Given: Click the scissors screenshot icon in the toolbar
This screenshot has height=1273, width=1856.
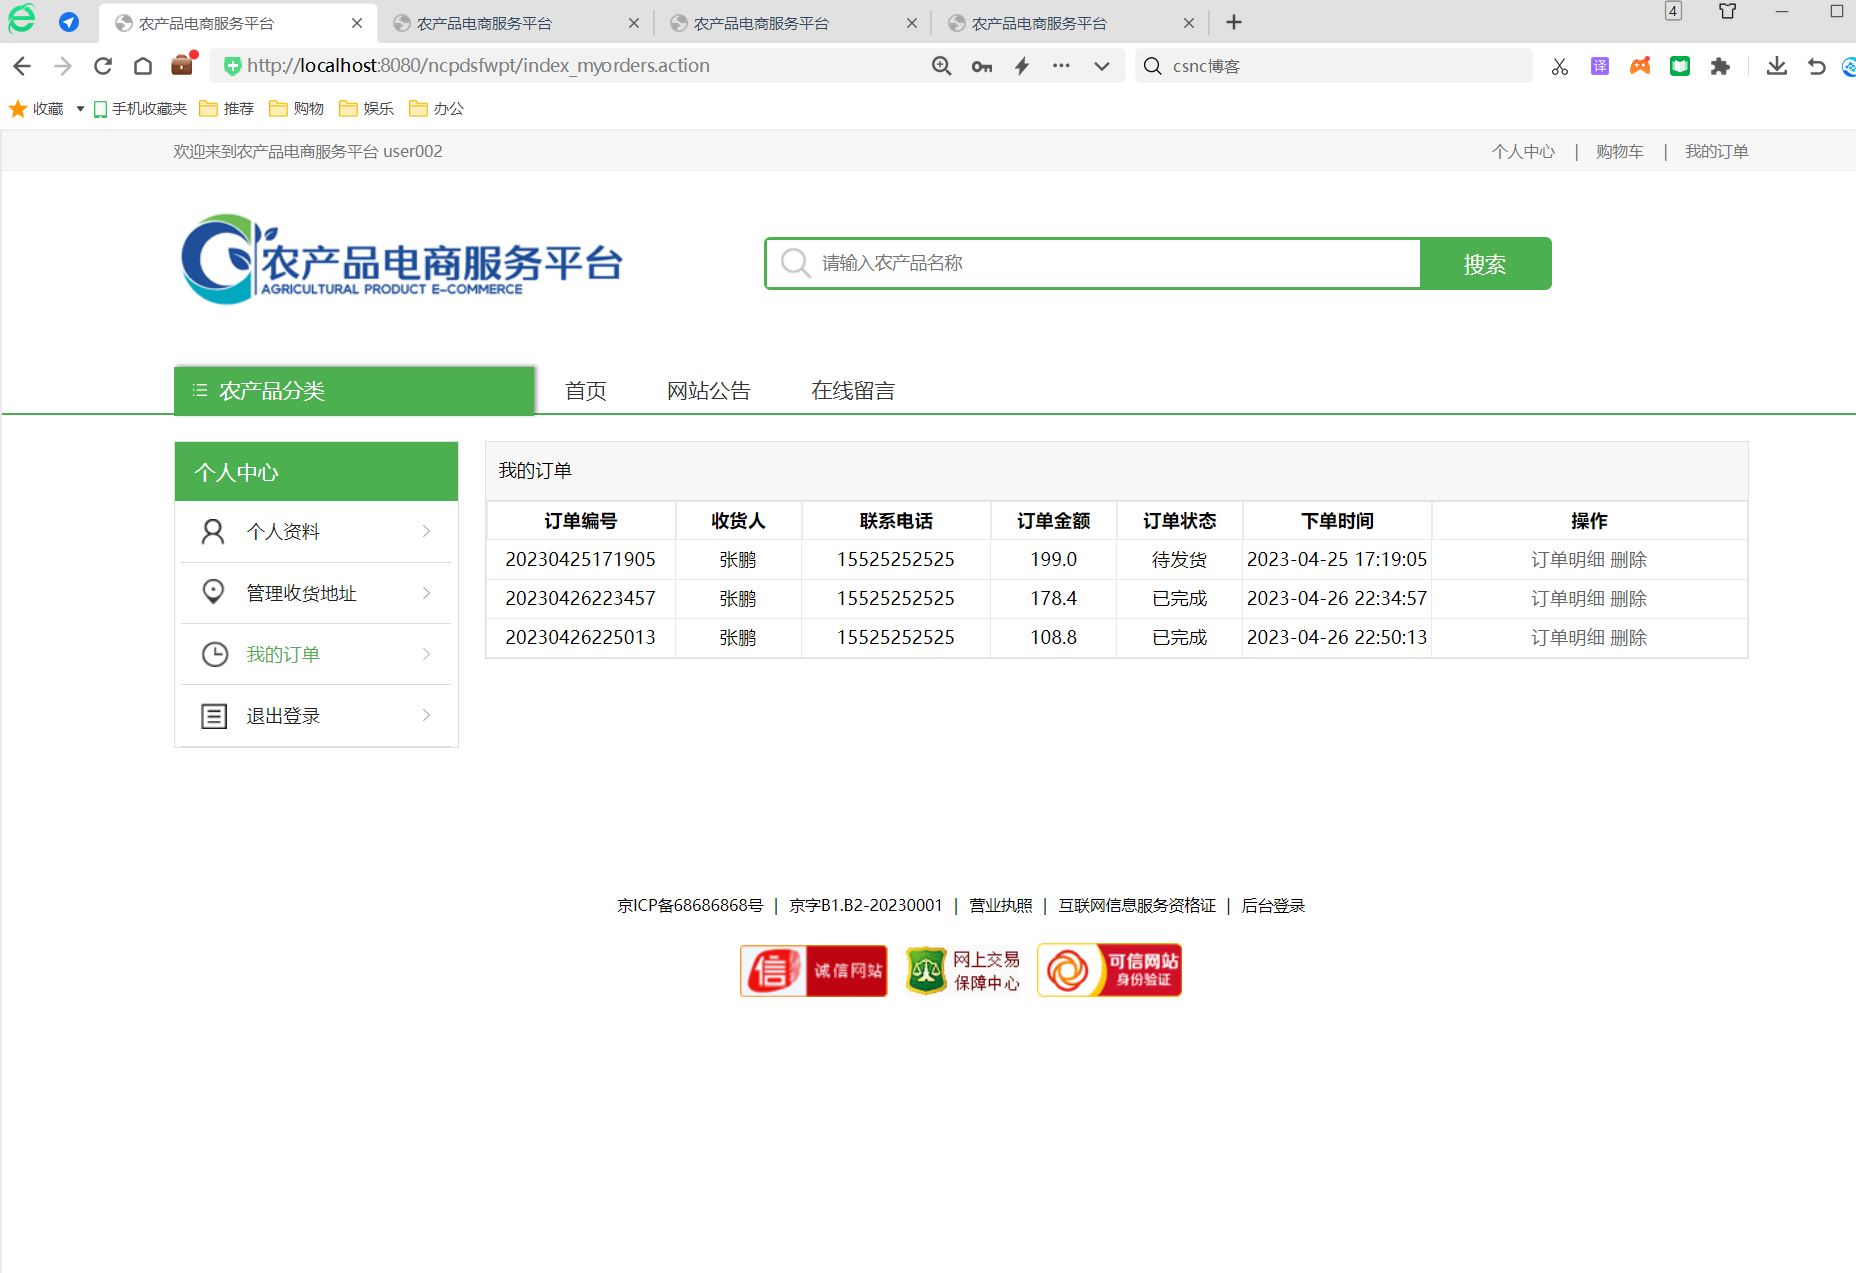Looking at the screenshot, I should [1559, 66].
